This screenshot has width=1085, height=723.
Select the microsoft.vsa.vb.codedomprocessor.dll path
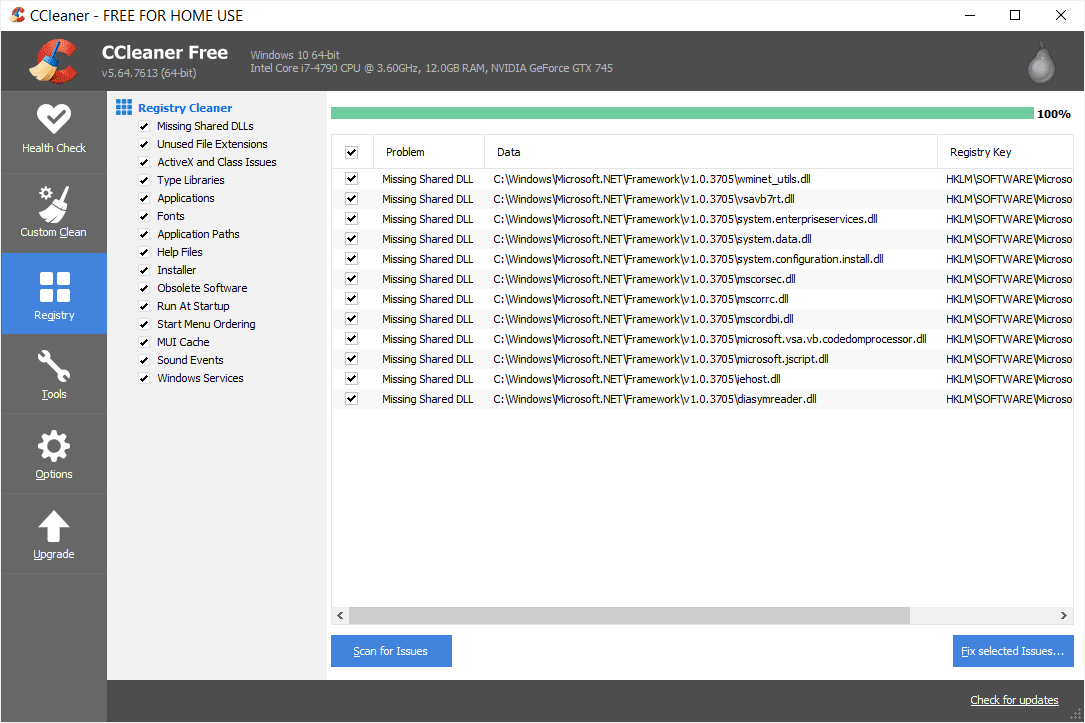point(710,339)
